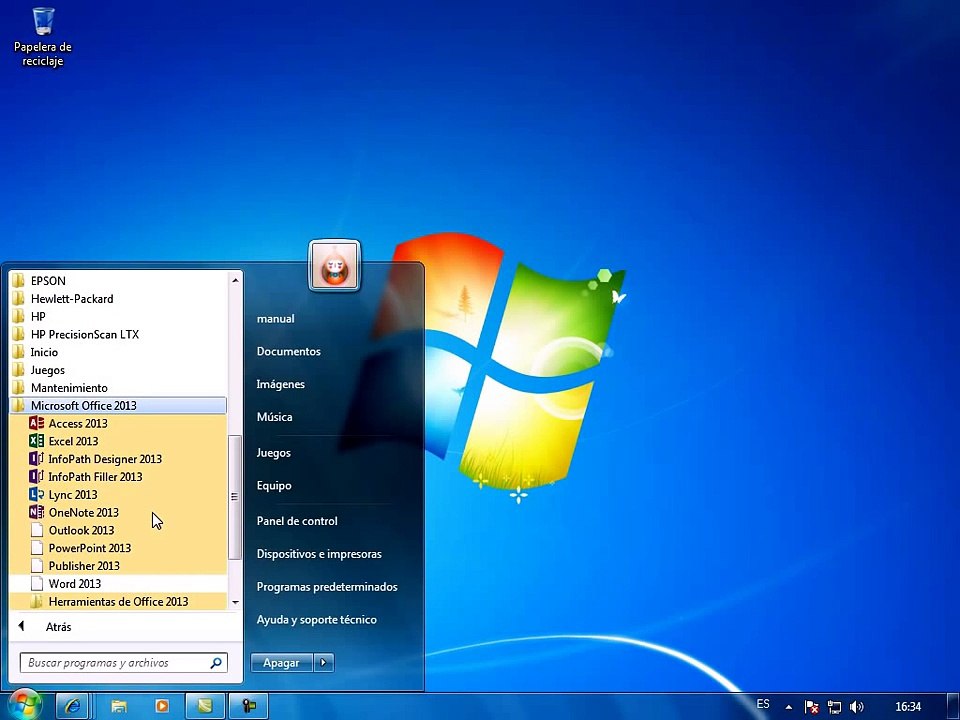Click the search magnifier icon
Image resolution: width=960 pixels, height=720 pixels.
[216, 662]
